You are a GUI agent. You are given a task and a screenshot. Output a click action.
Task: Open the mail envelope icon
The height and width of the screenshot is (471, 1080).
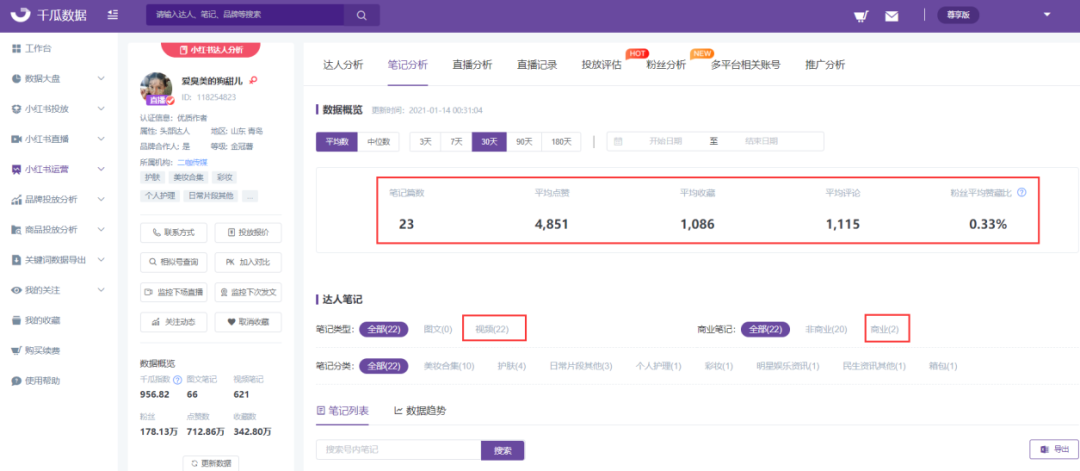pyautogui.click(x=891, y=15)
